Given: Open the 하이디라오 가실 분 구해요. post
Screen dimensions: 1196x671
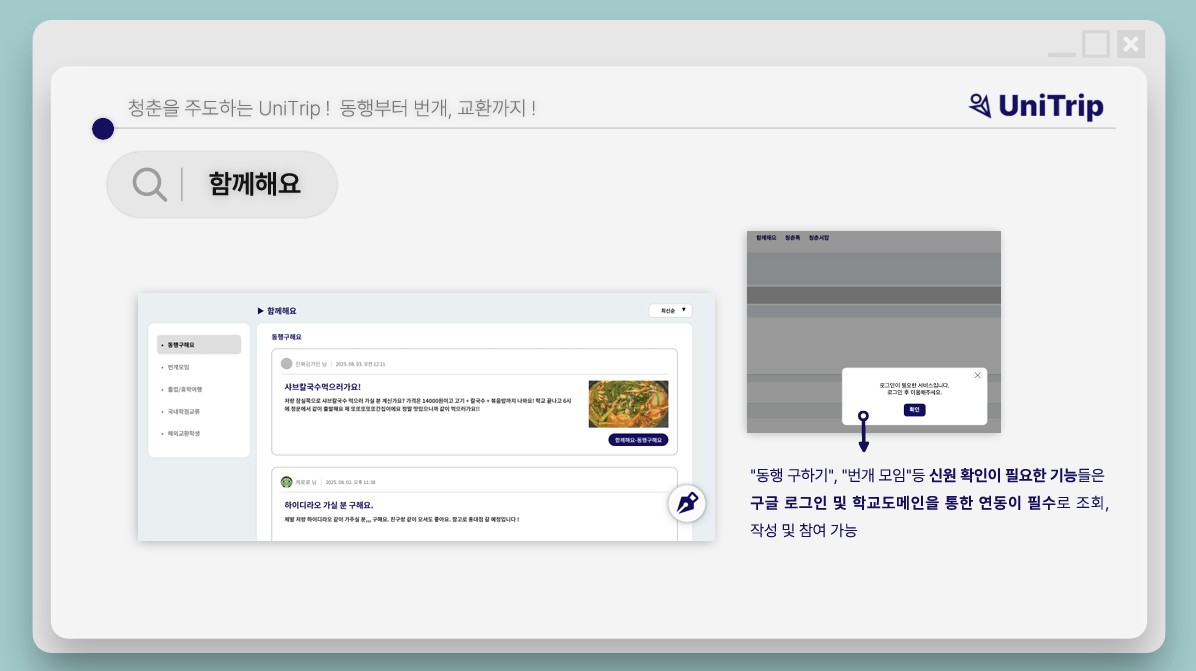Looking at the screenshot, I should click(328, 505).
